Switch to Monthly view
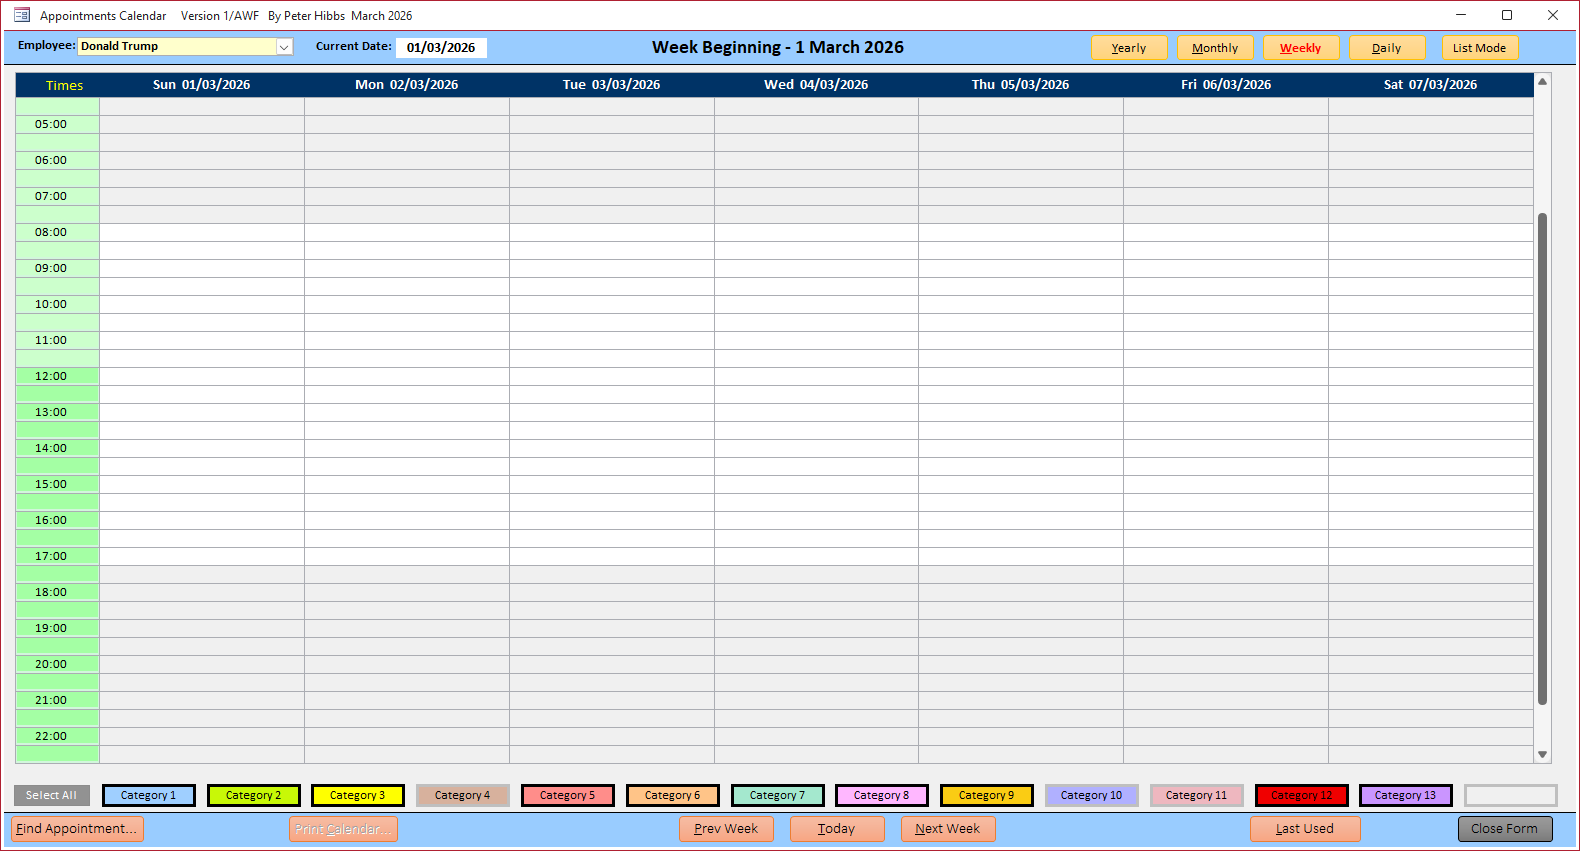 [x=1215, y=48]
